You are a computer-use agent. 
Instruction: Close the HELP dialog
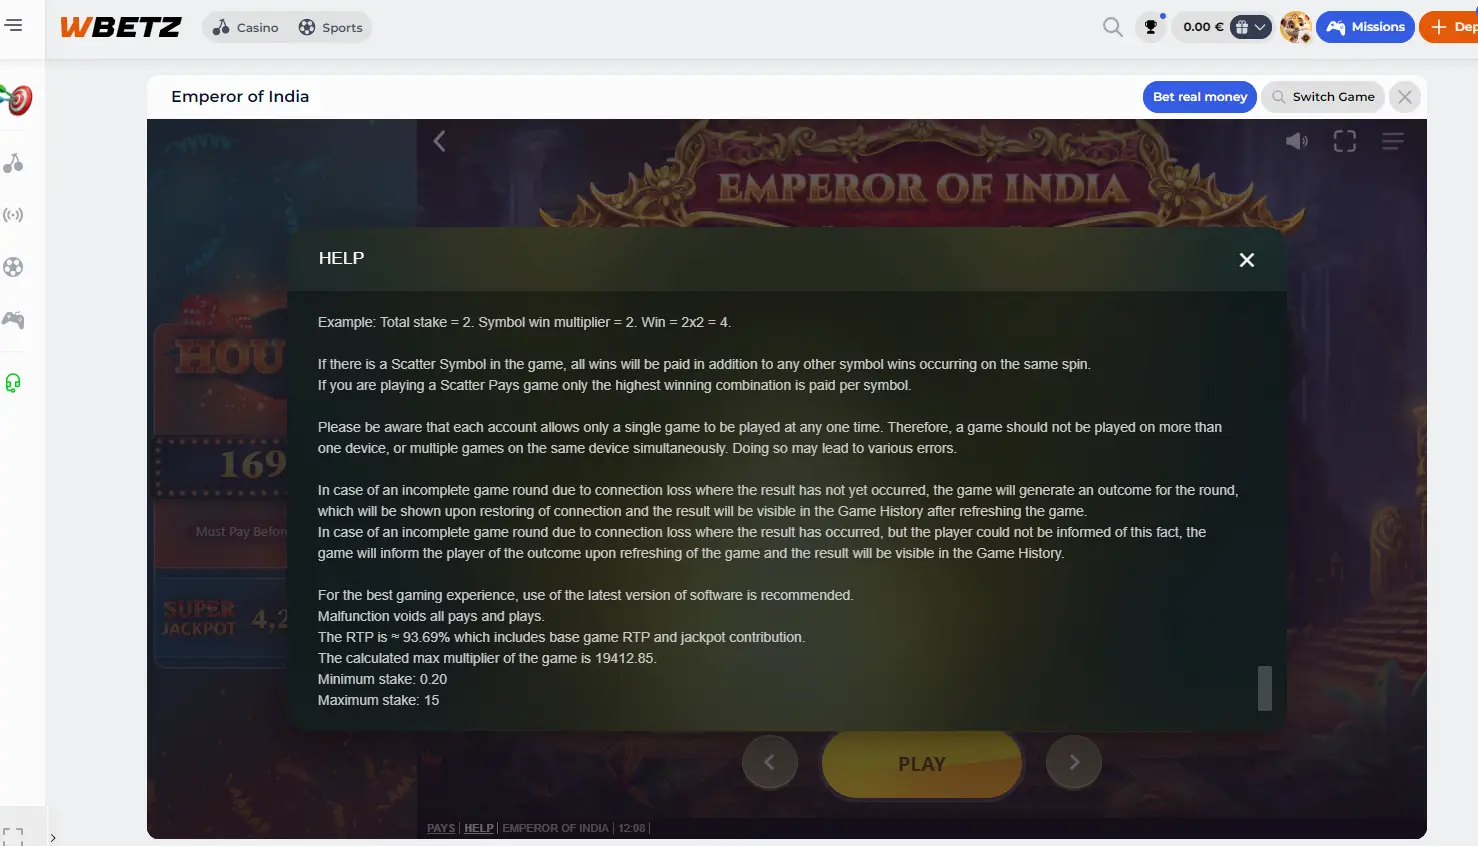tap(1246, 260)
